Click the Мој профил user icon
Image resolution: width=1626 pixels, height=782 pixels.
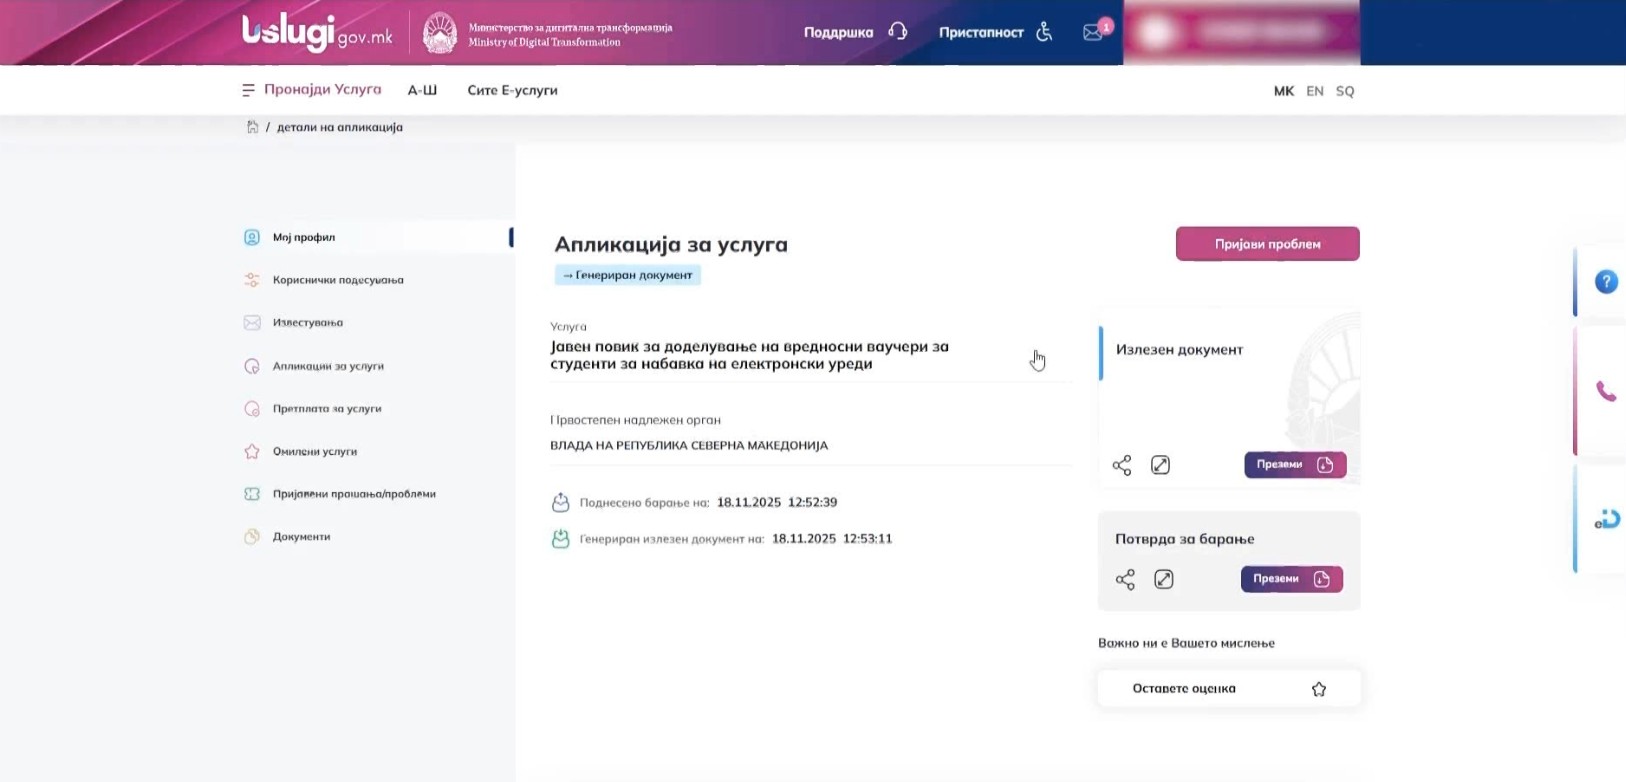pos(252,237)
